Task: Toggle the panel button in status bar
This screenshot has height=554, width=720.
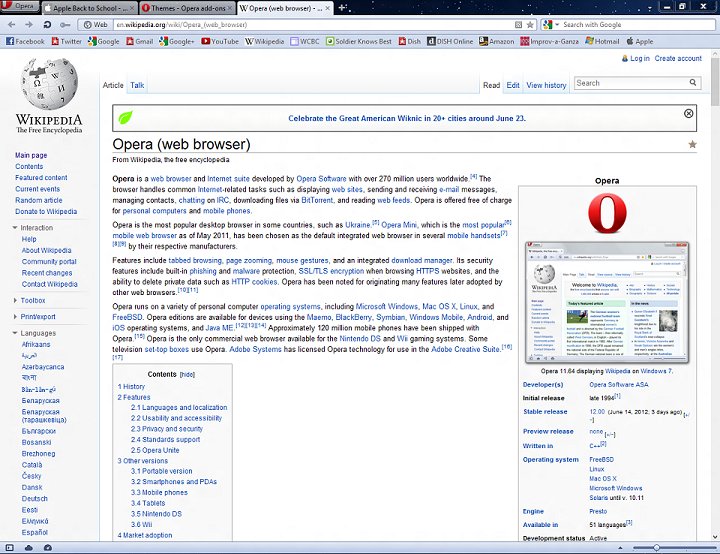Action: pyautogui.click(x=10, y=548)
